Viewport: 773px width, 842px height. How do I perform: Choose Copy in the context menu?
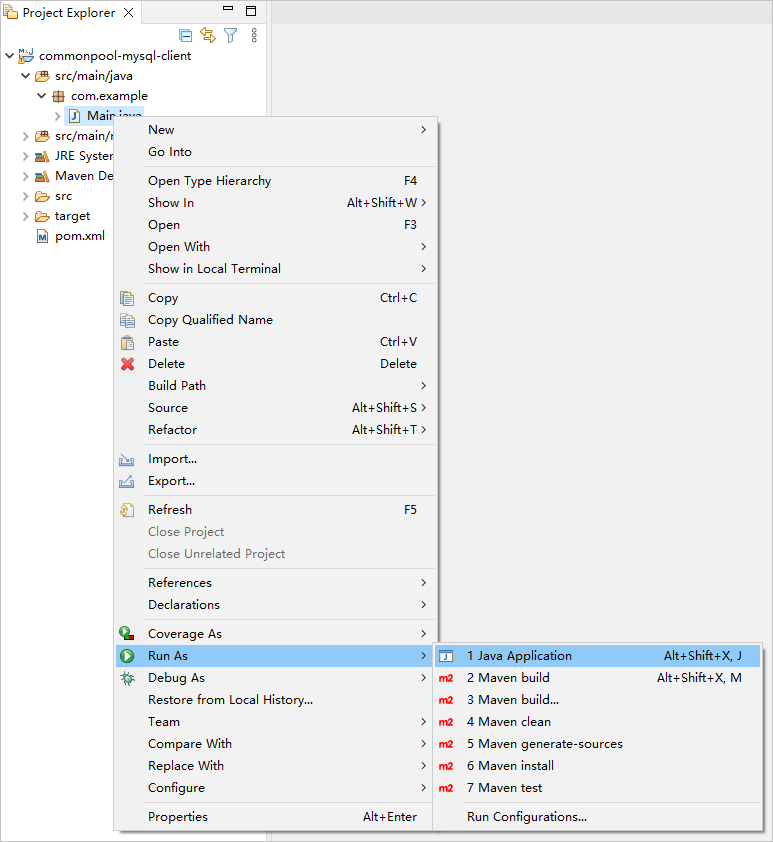point(163,298)
